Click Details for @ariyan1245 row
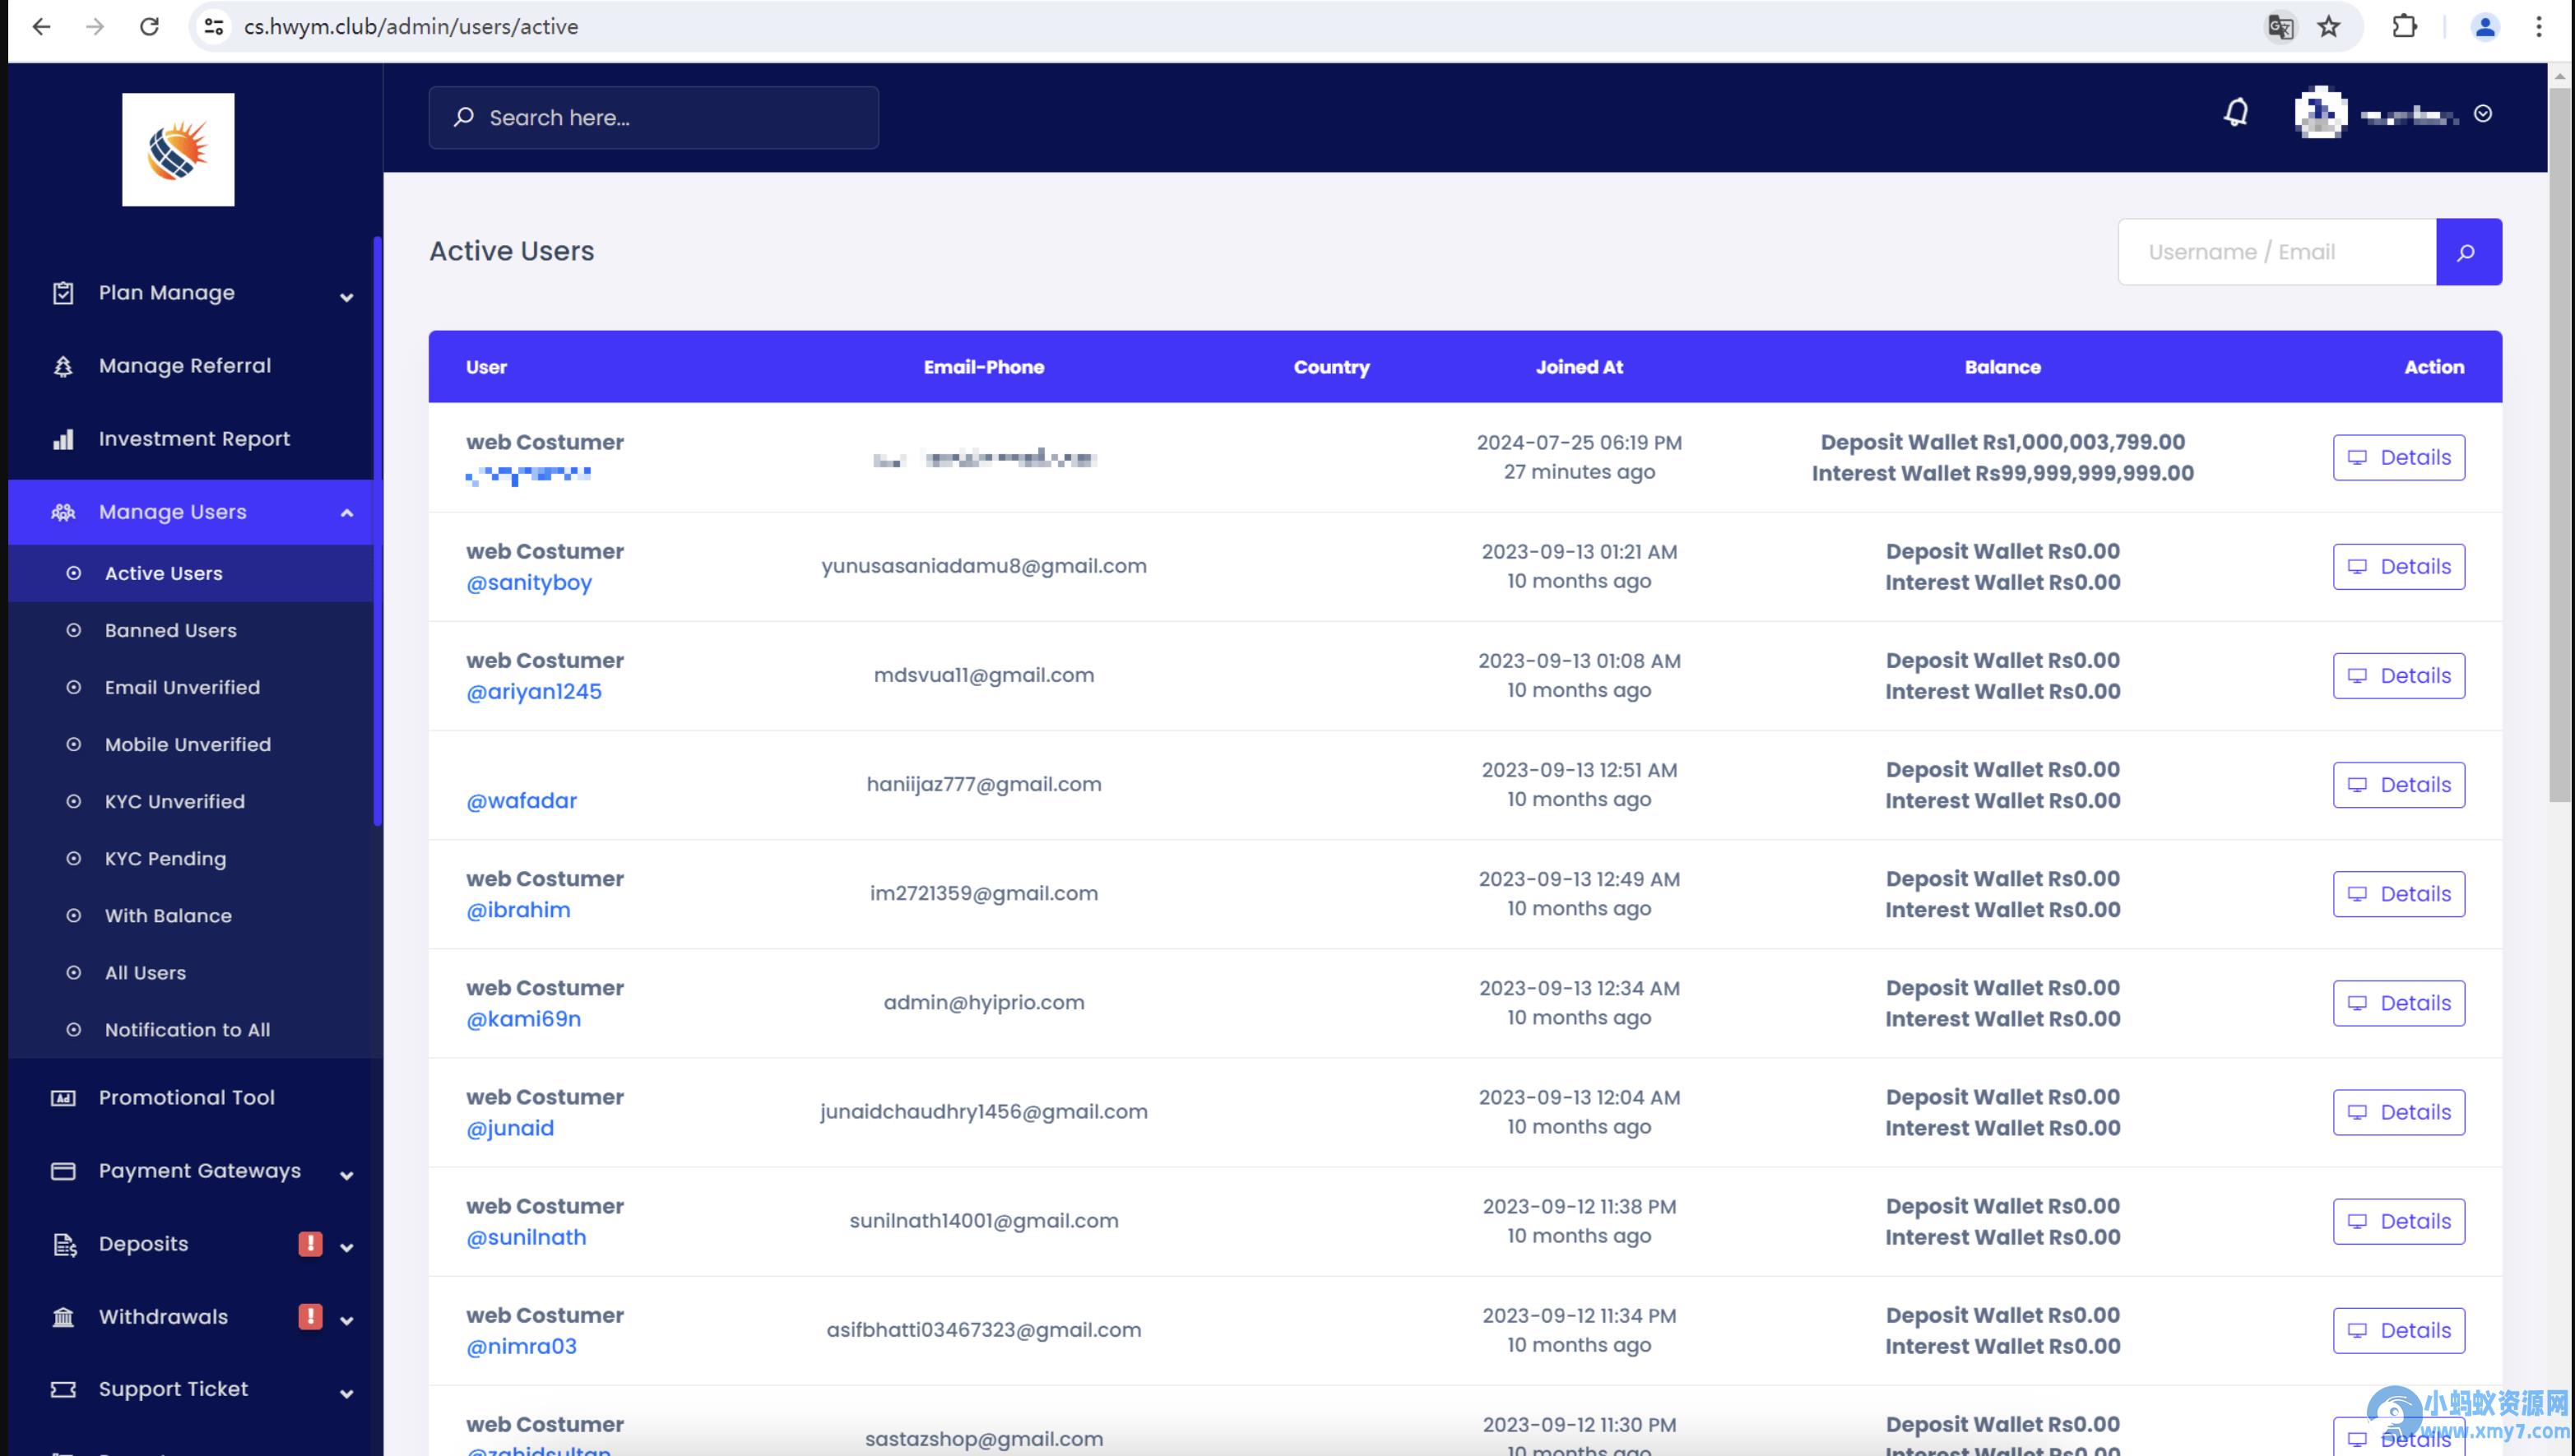 point(2398,675)
